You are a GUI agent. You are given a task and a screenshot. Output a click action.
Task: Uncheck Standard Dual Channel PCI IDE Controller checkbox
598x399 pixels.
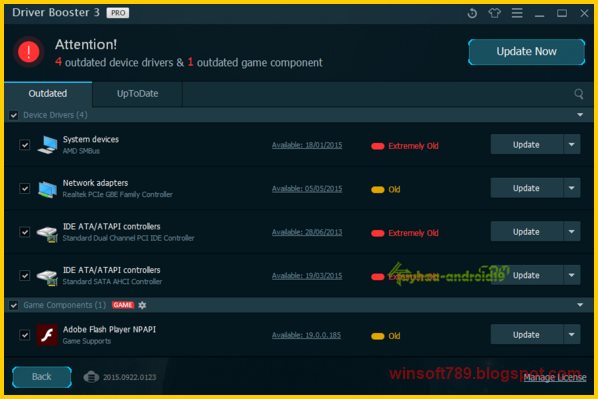coord(25,232)
